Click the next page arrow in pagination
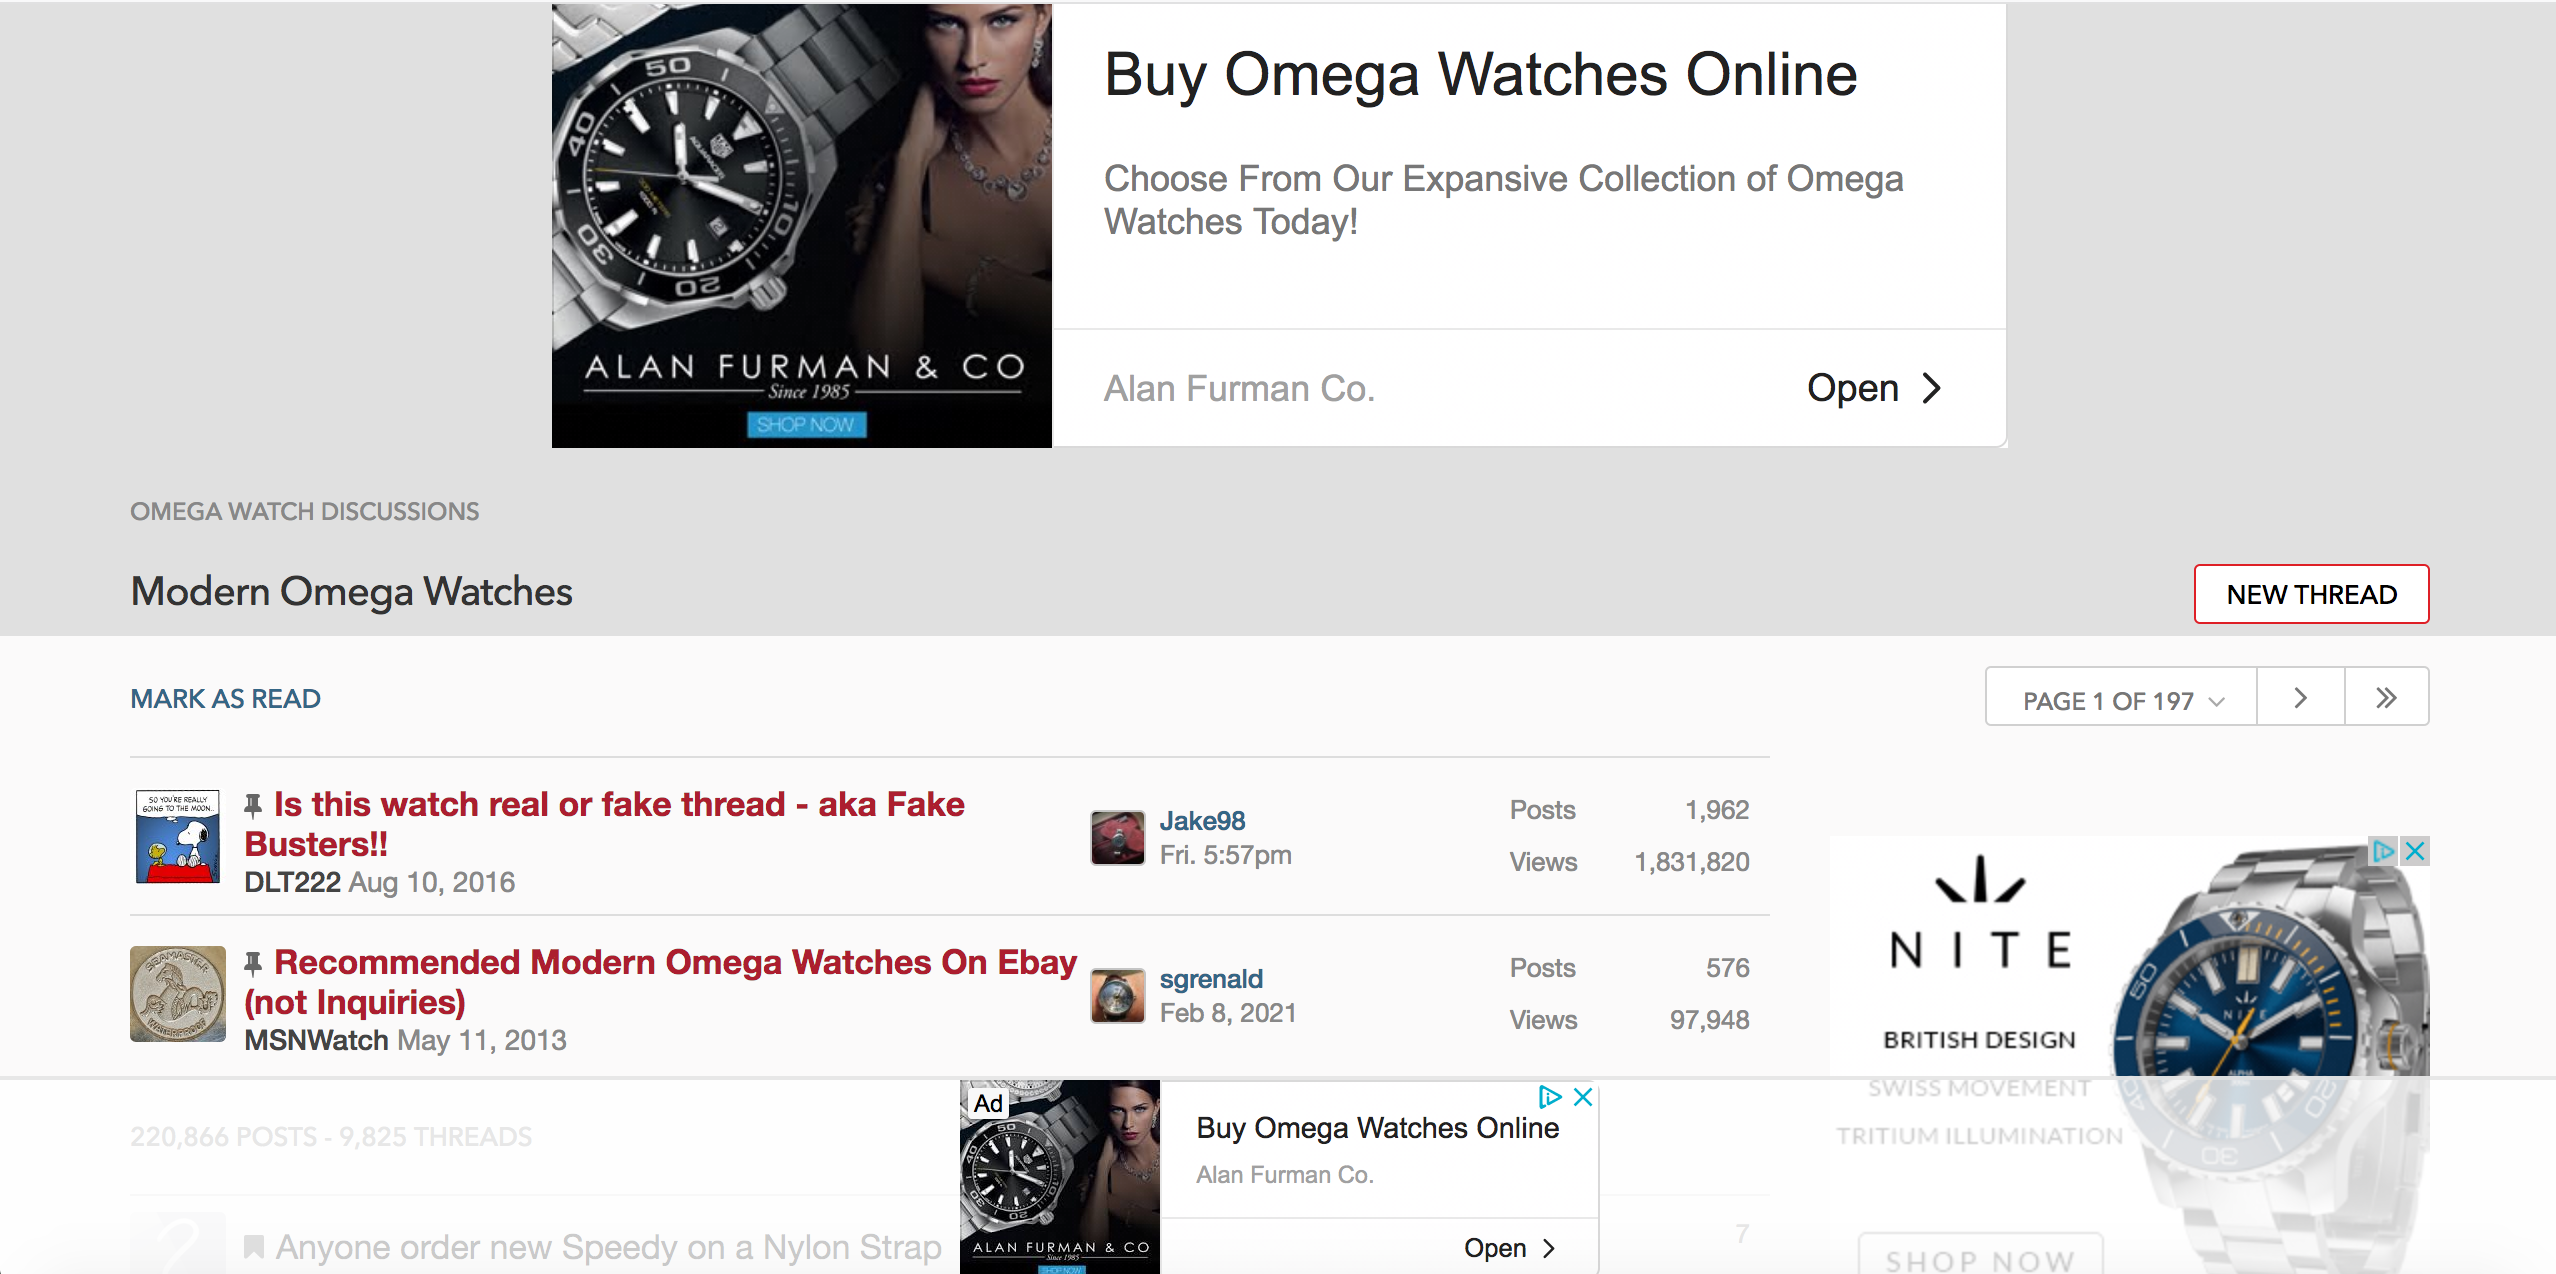Screen dimensions: 2556x1274 pyautogui.click(x=2300, y=697)
